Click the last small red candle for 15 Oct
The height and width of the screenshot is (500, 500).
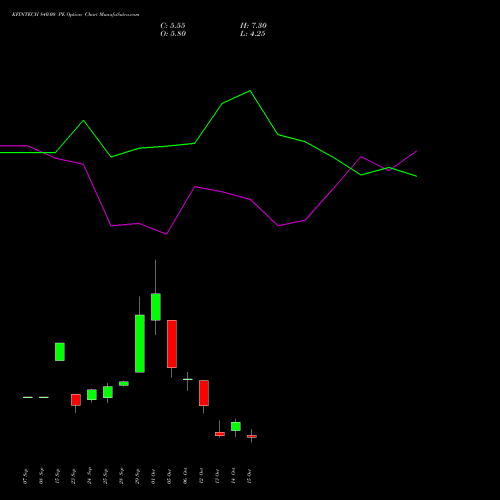pos(252,436)
